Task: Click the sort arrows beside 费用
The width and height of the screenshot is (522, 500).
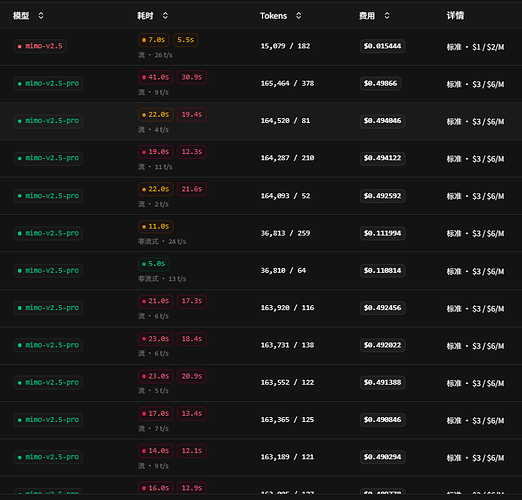Action: [387, 16]
